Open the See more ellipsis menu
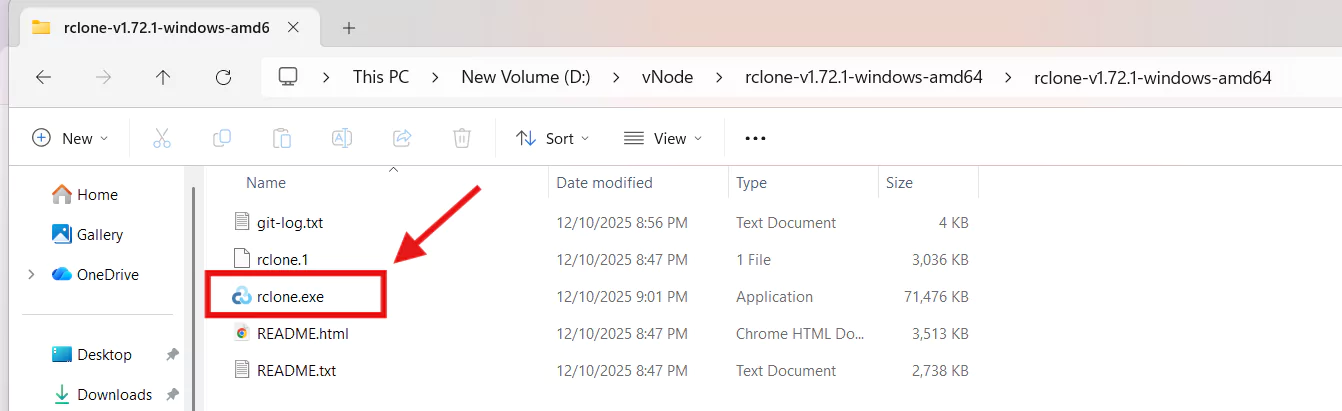 [x=755, y=138]
